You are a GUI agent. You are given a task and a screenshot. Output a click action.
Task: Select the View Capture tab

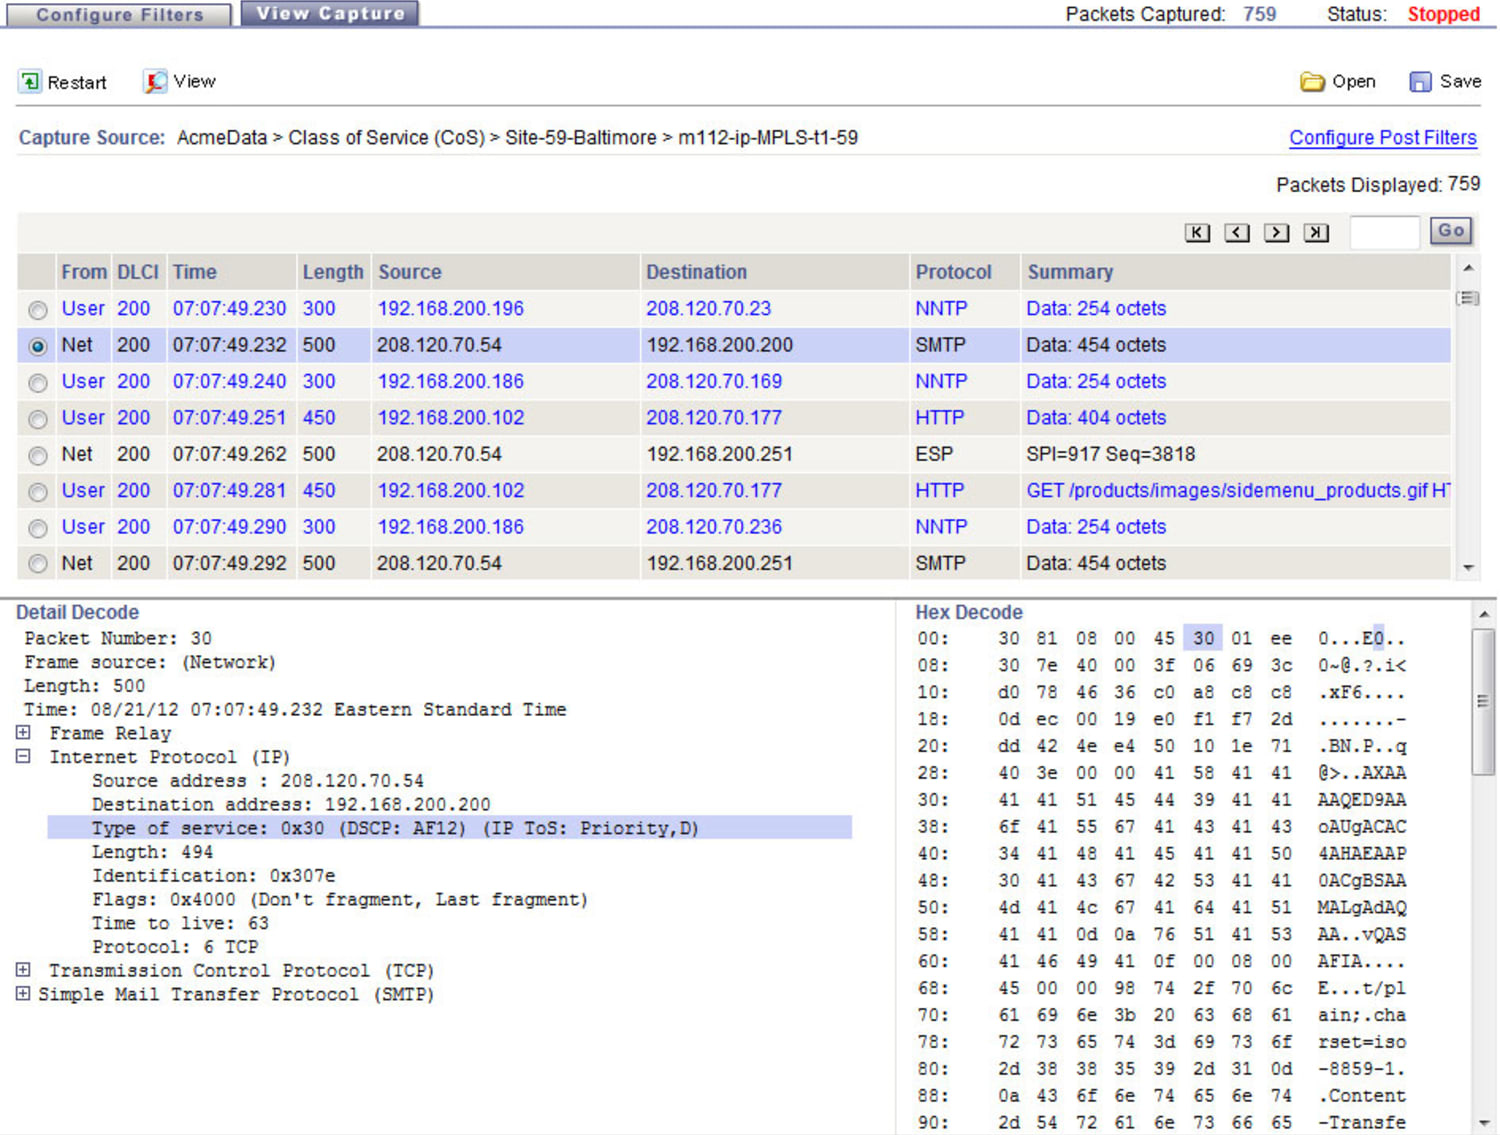pos(330,13)
